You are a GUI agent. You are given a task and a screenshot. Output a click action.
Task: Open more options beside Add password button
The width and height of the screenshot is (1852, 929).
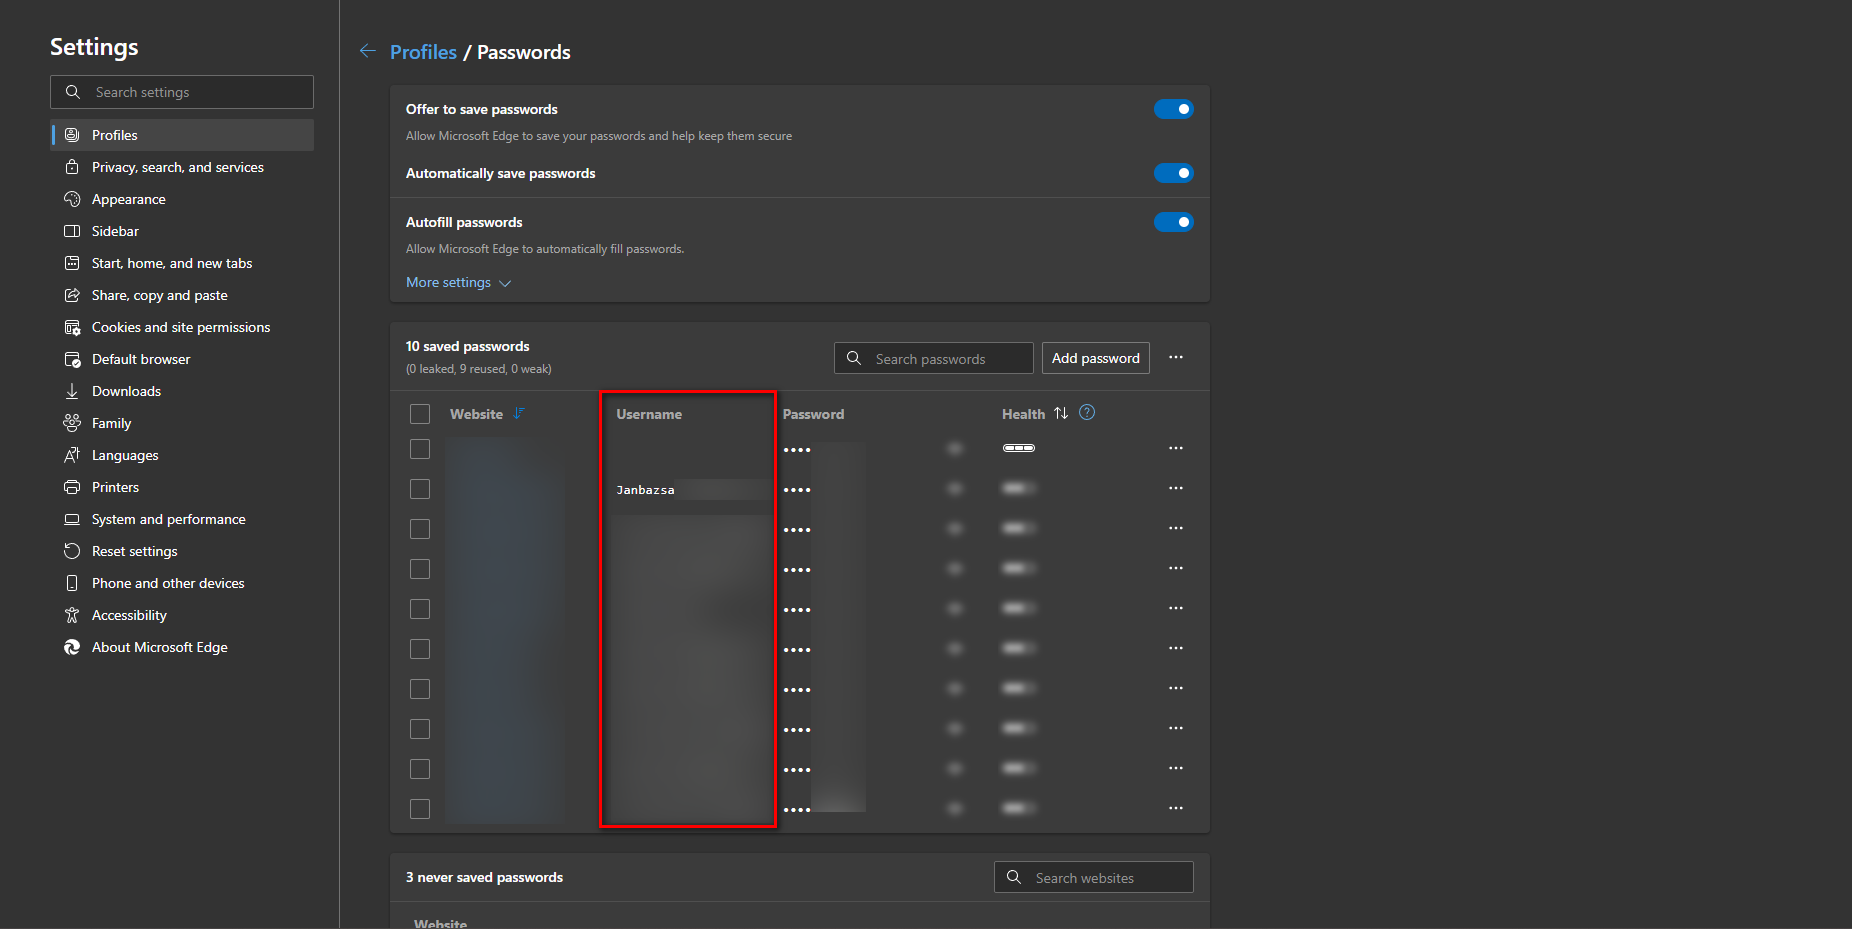(1176, 357)
